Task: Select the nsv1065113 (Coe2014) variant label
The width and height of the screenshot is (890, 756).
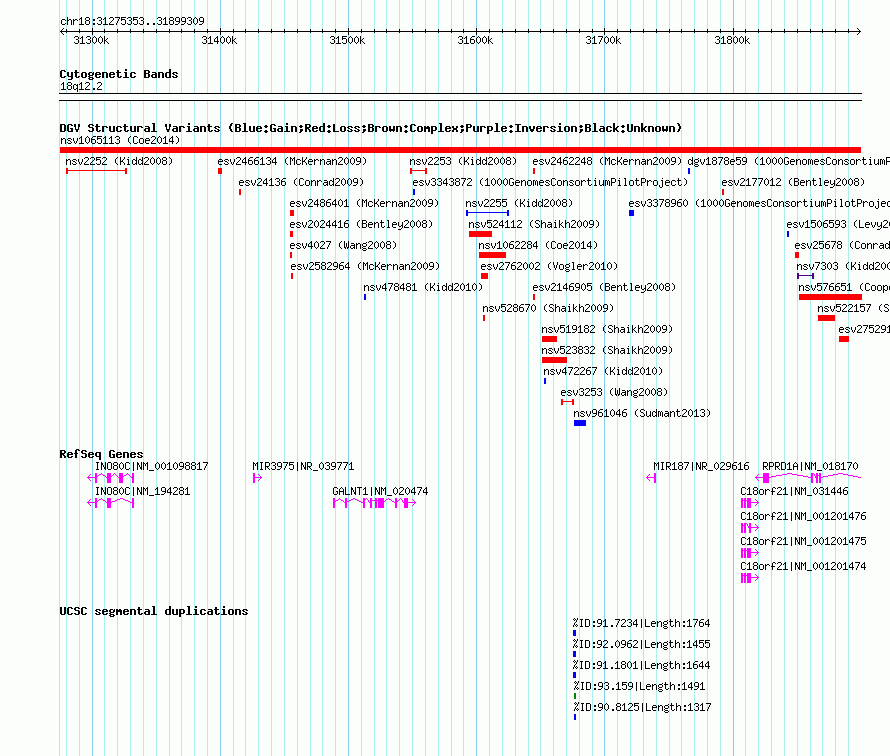Action: 120,140
